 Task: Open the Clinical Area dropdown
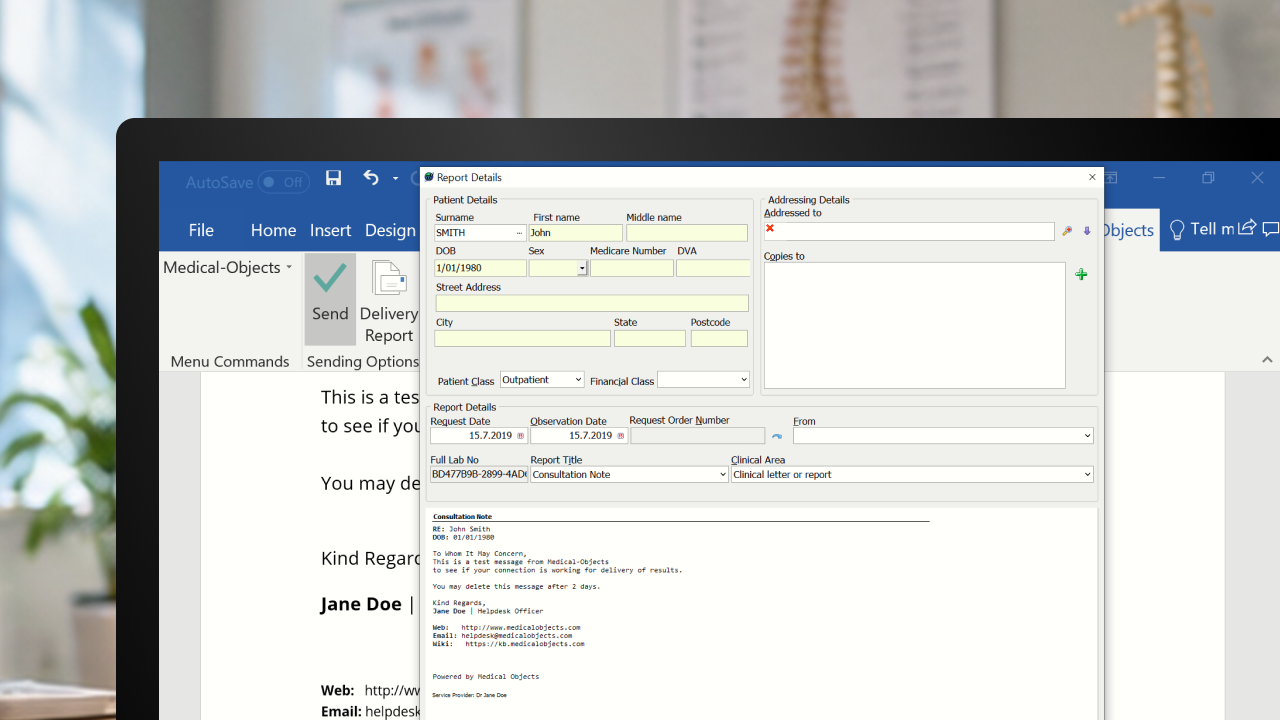[x=1087, y=474]
